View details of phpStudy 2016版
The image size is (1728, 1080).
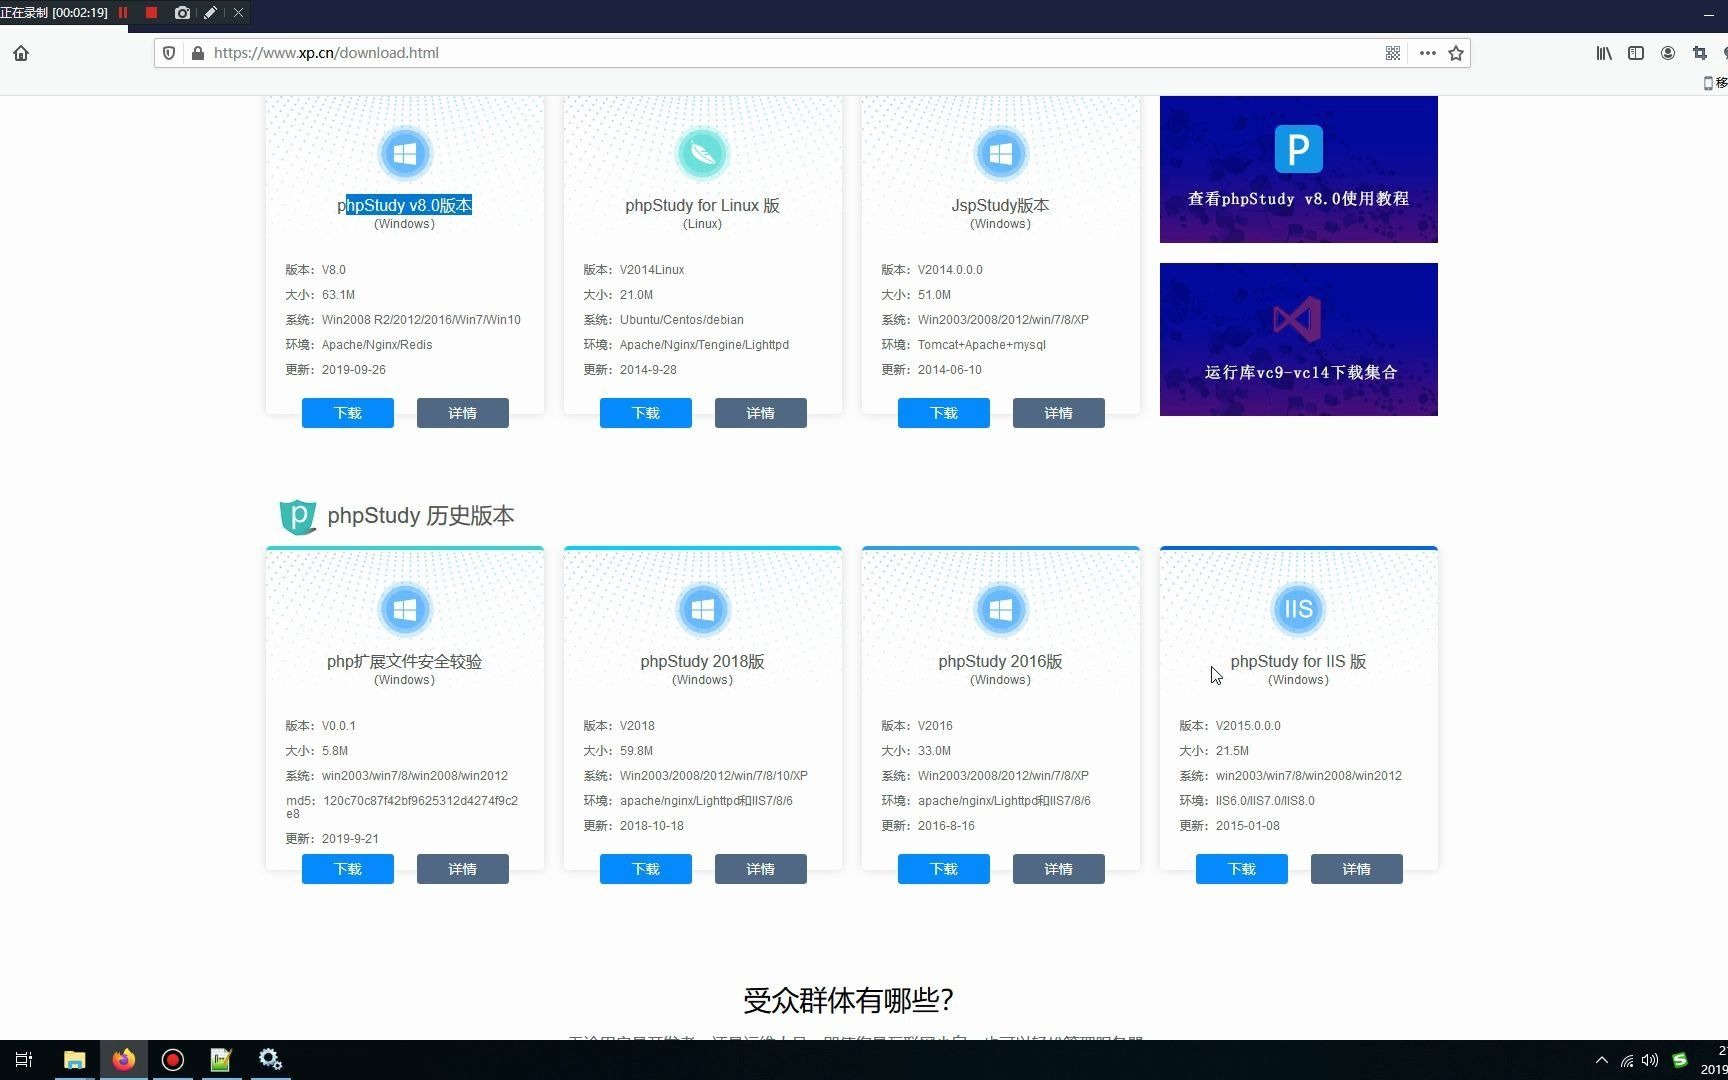click(x=1059, y=869)
